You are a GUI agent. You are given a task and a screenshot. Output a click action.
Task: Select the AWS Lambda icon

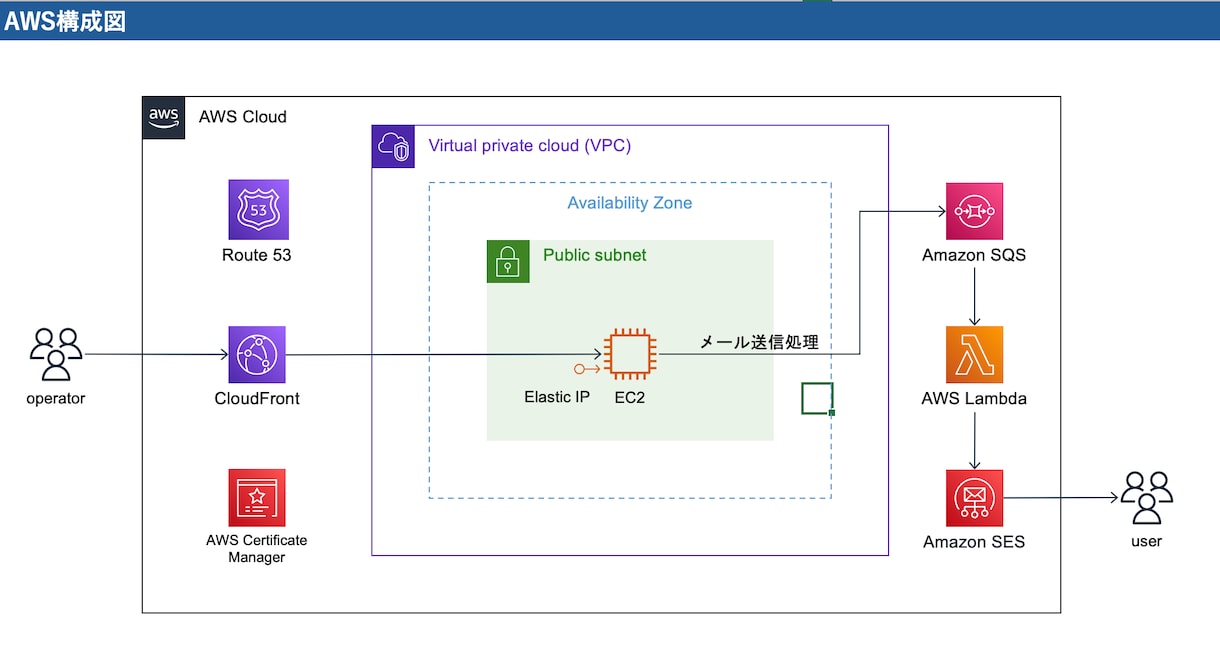tap(974, 355)
